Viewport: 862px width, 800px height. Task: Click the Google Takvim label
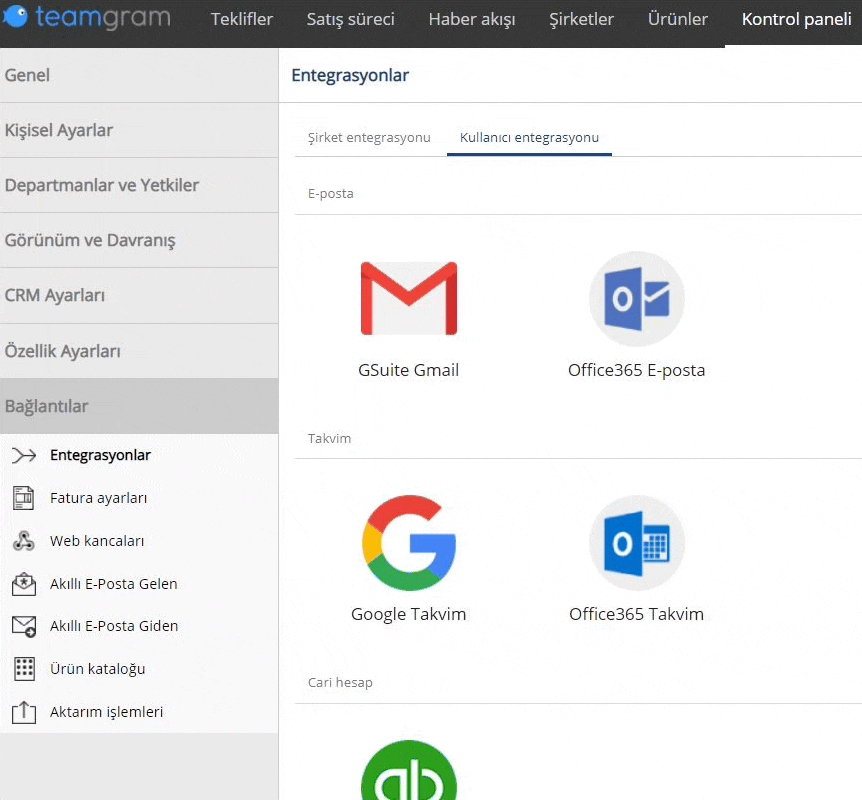[408, 614]
